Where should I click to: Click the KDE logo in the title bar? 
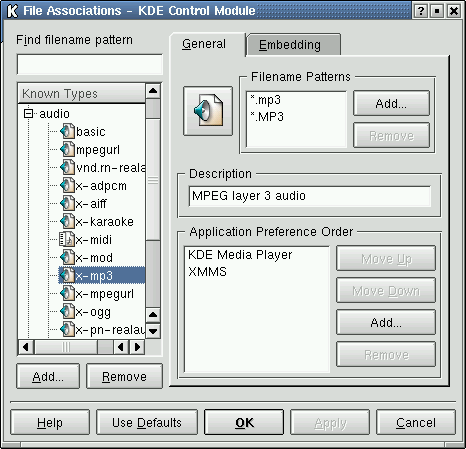[12, 11]
